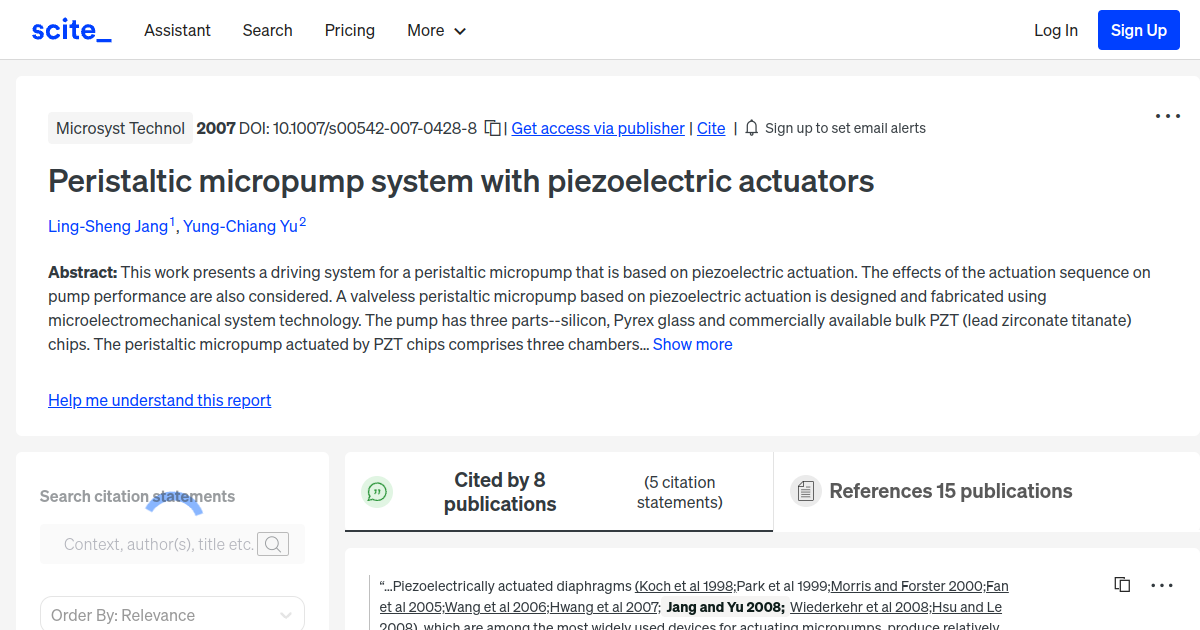Select the Cited by 8 publications tab
Viewport: 1200px width, 630px height.
pyautogui.click(x=500, y=491)
